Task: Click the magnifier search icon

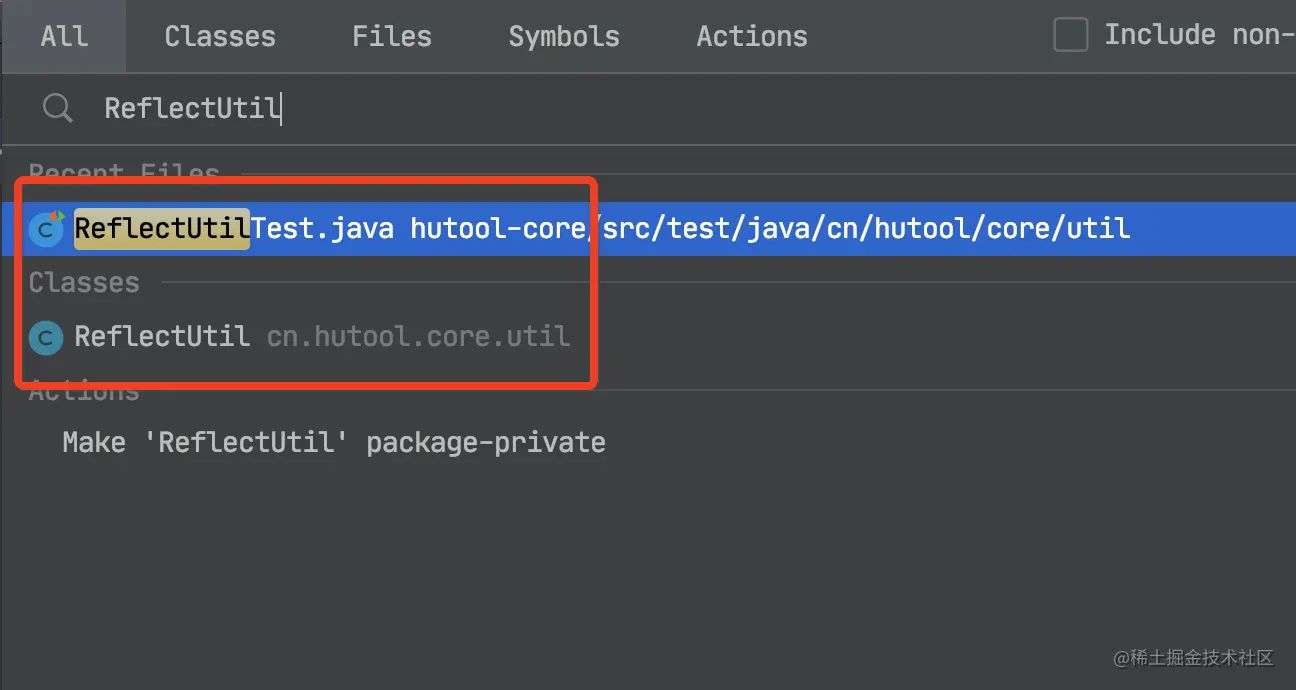Action: tap(58, 107)
